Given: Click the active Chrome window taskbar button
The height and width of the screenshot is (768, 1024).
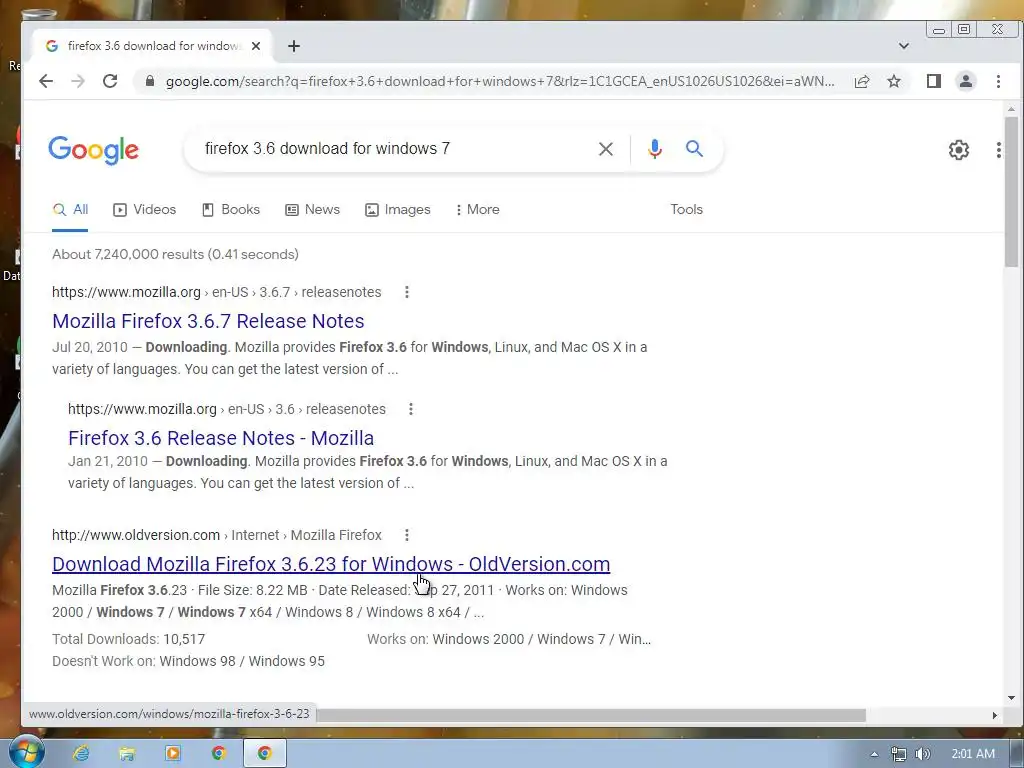Looking at the screenshot, I should pos(264,753).
